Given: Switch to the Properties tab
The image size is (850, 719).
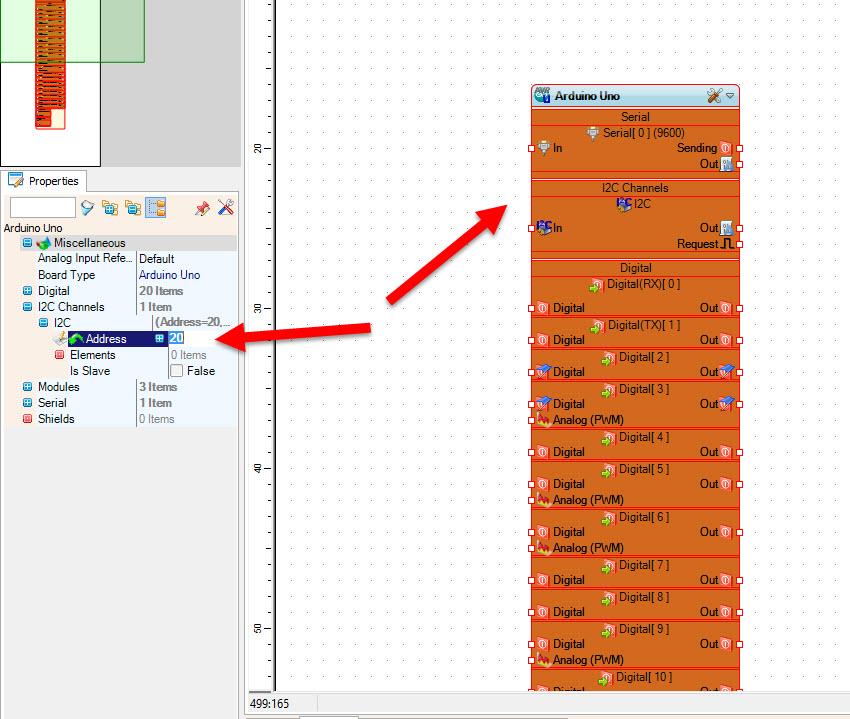Looking at the screenshot, I should point(43,181).
